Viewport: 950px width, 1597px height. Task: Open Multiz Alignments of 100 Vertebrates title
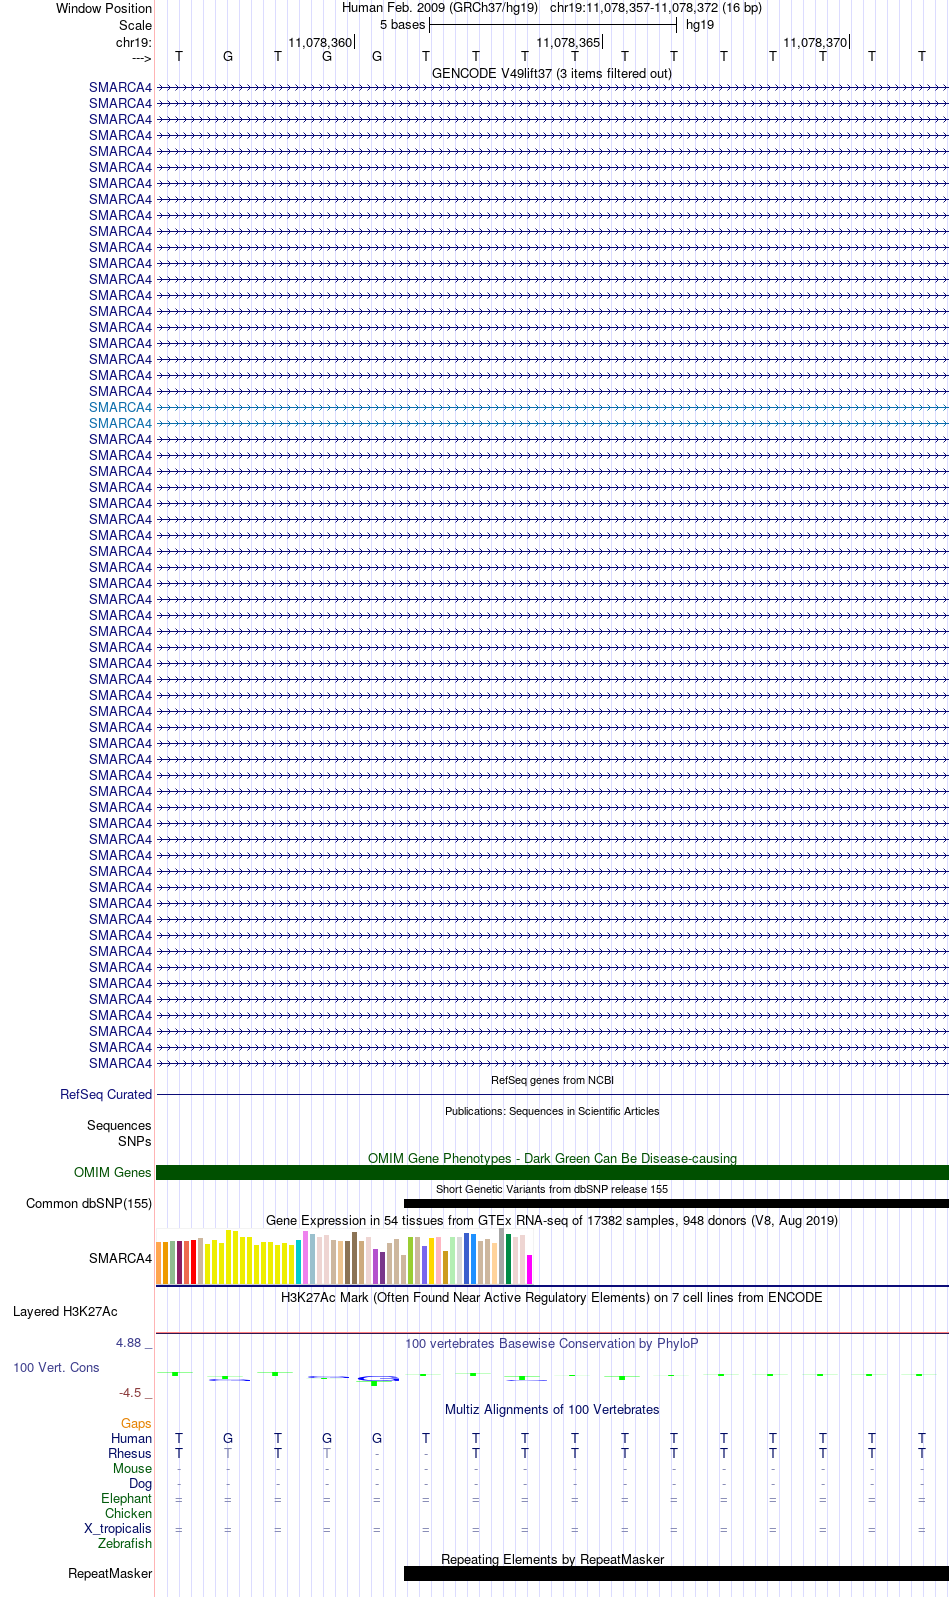[x=552, y=1409]
